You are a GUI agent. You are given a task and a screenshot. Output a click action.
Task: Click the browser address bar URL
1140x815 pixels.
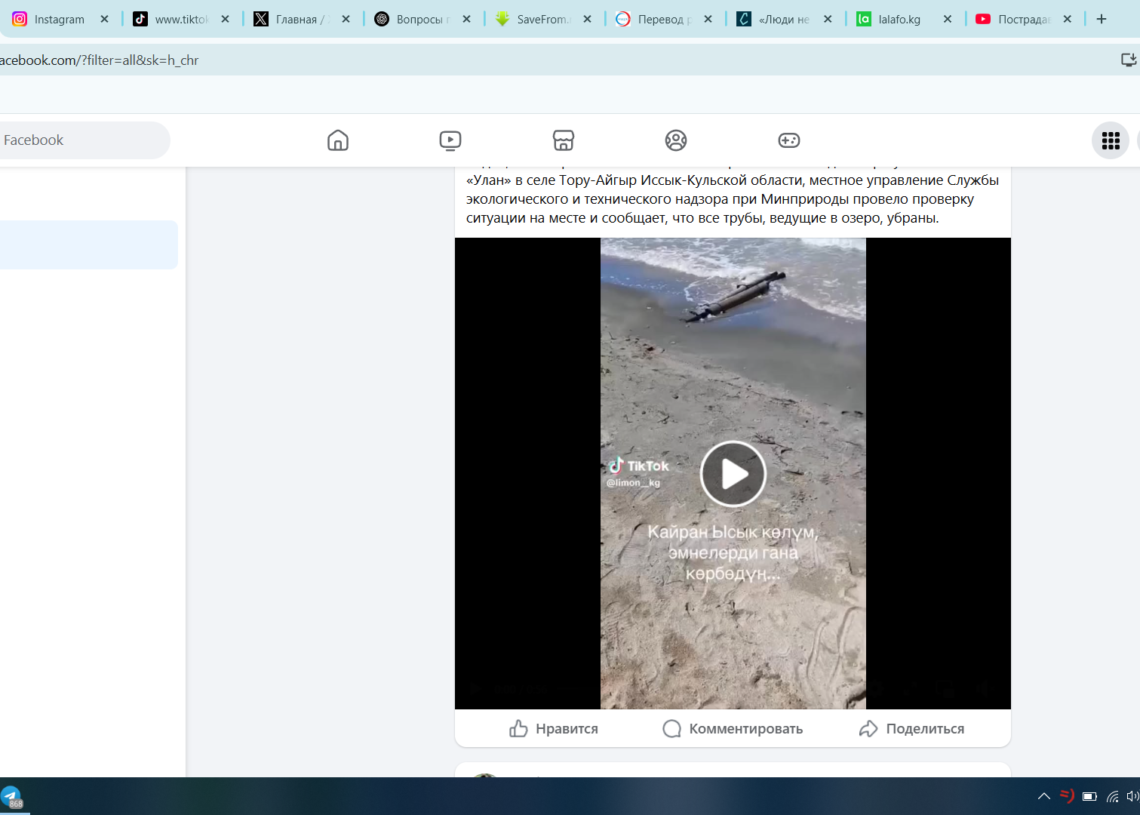[100, 60]
